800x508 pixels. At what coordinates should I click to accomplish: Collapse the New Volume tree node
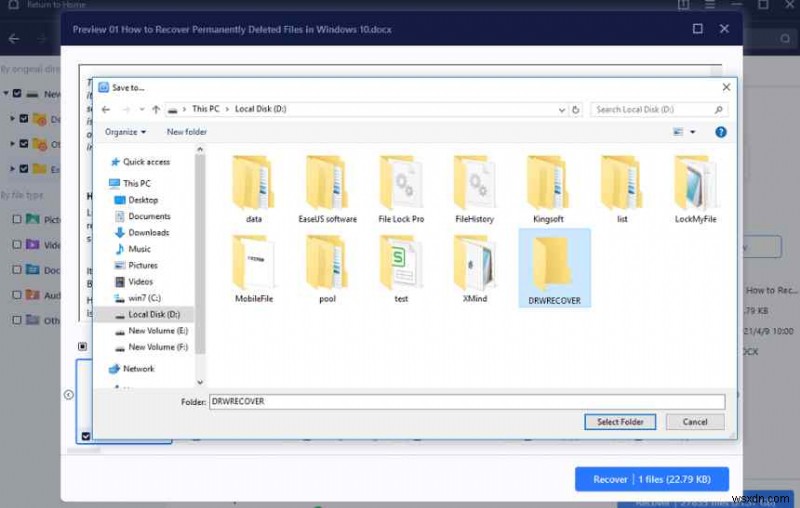(6, 93)
